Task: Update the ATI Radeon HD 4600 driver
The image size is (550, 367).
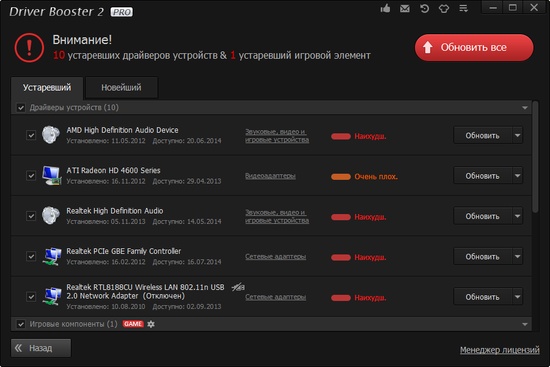Action: (483, 176)
